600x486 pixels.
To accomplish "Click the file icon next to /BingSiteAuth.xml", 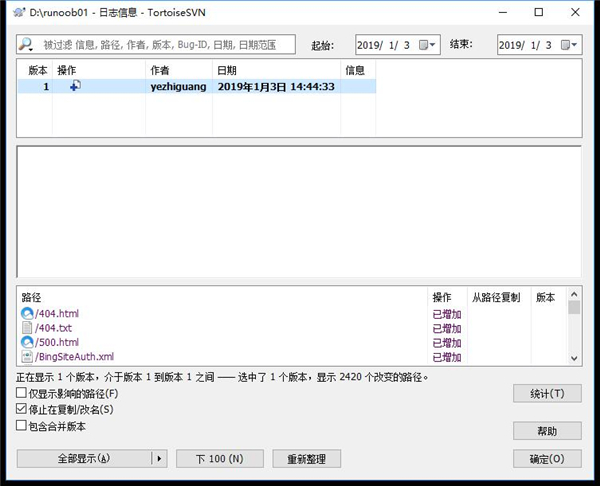I will coord(27,356).
